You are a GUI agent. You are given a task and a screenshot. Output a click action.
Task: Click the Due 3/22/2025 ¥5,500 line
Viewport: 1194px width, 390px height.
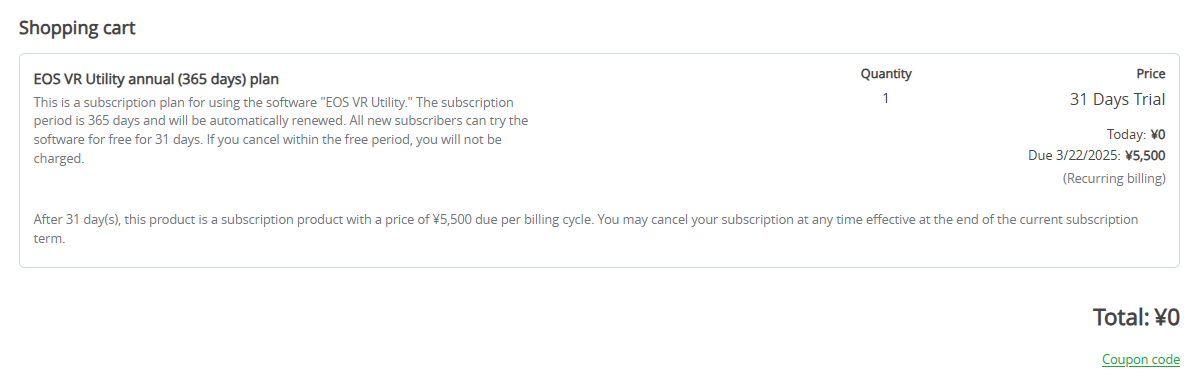tap(1097, 156)
